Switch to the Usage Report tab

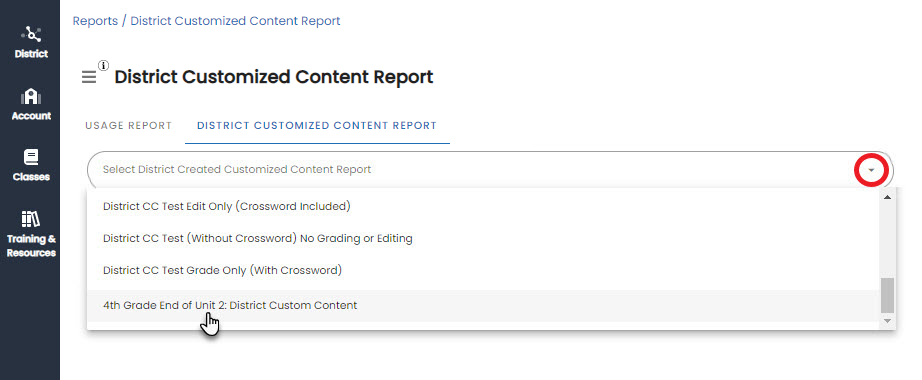pyautogui.click(x=128, y=125)
